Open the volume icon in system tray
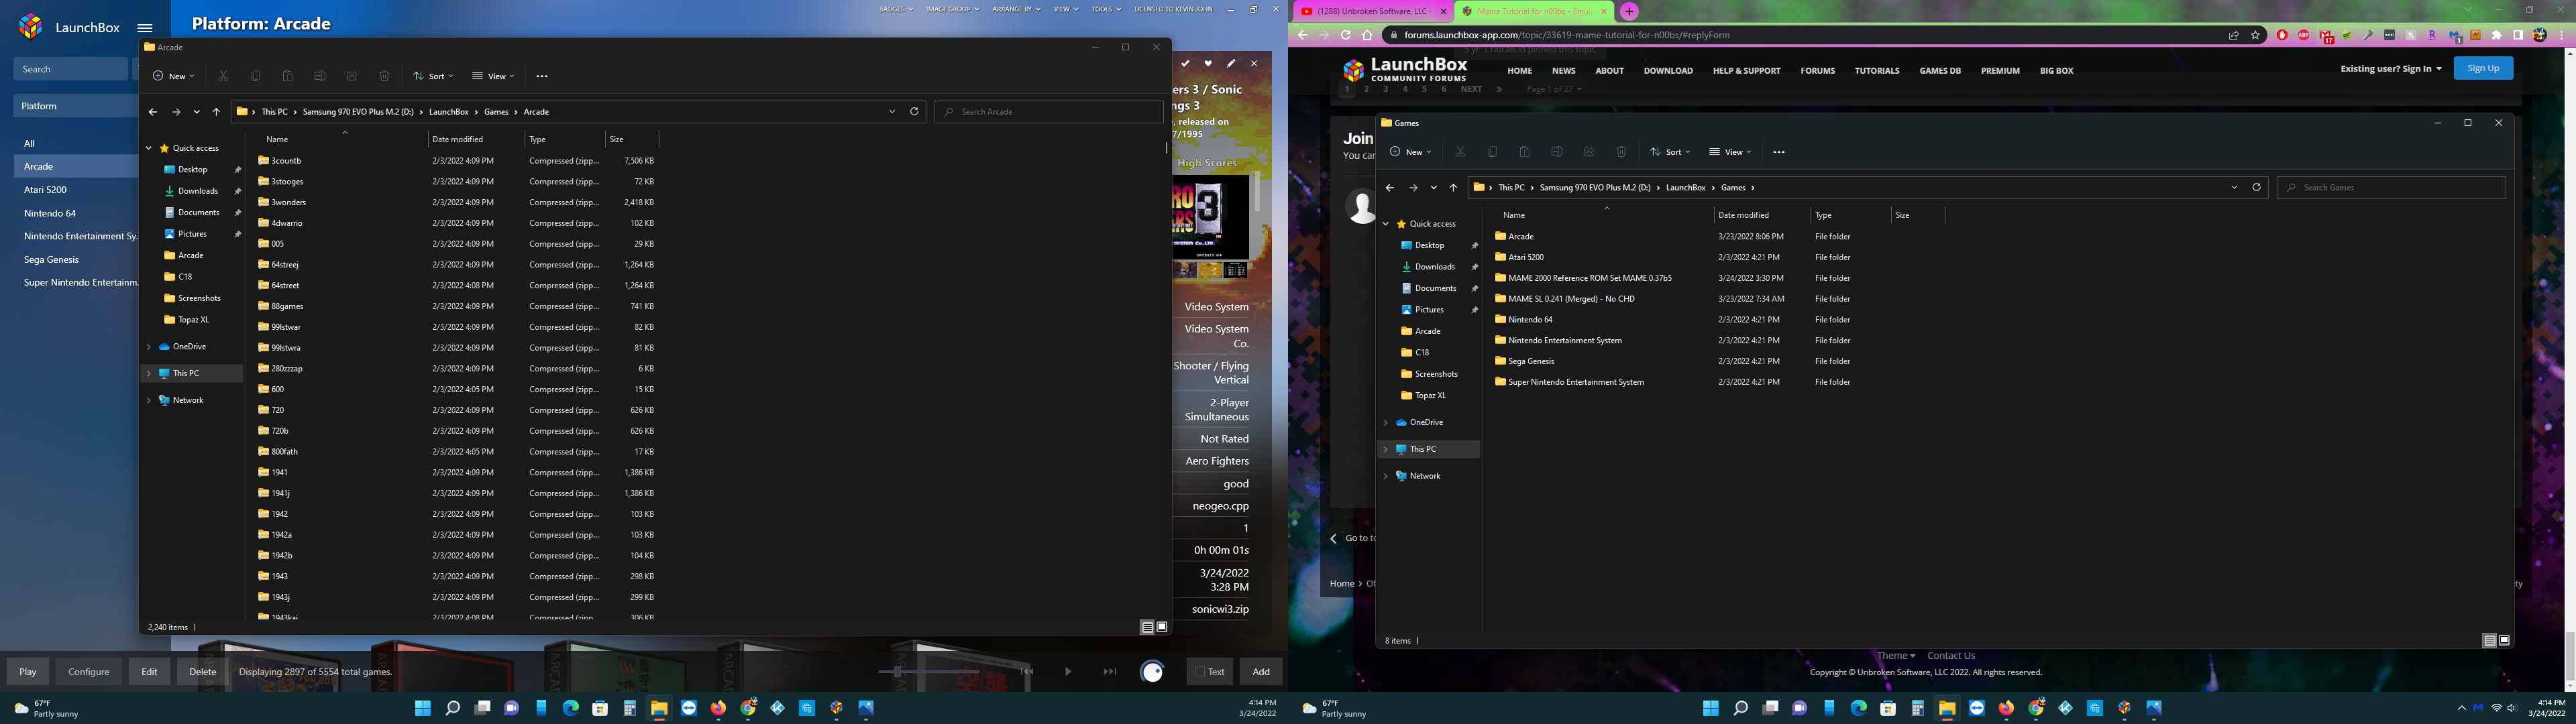Screen dimensions: 2576x724 pos(2511,708)
